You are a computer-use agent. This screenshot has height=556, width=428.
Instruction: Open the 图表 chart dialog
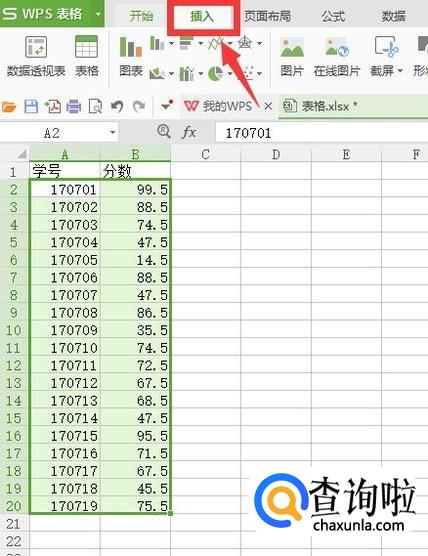tap(130, 56)
